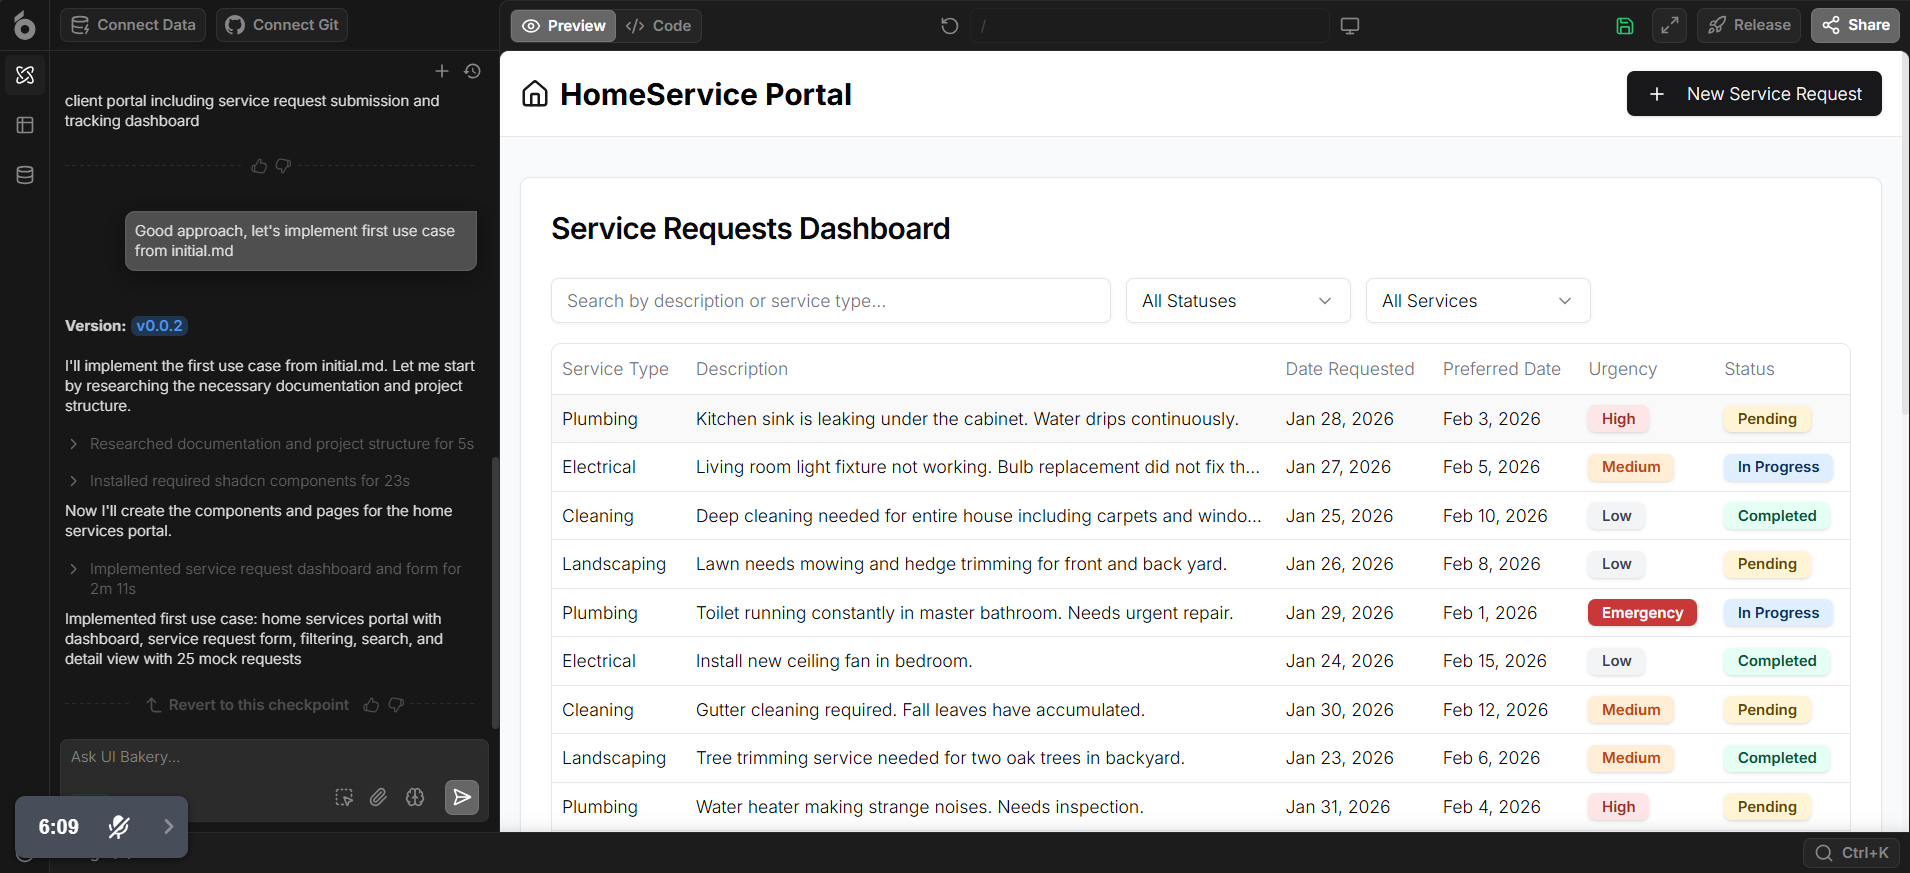Screen dimensions: 1910x873
Task: Send the chat message
Action: click(x=462, y=797)
